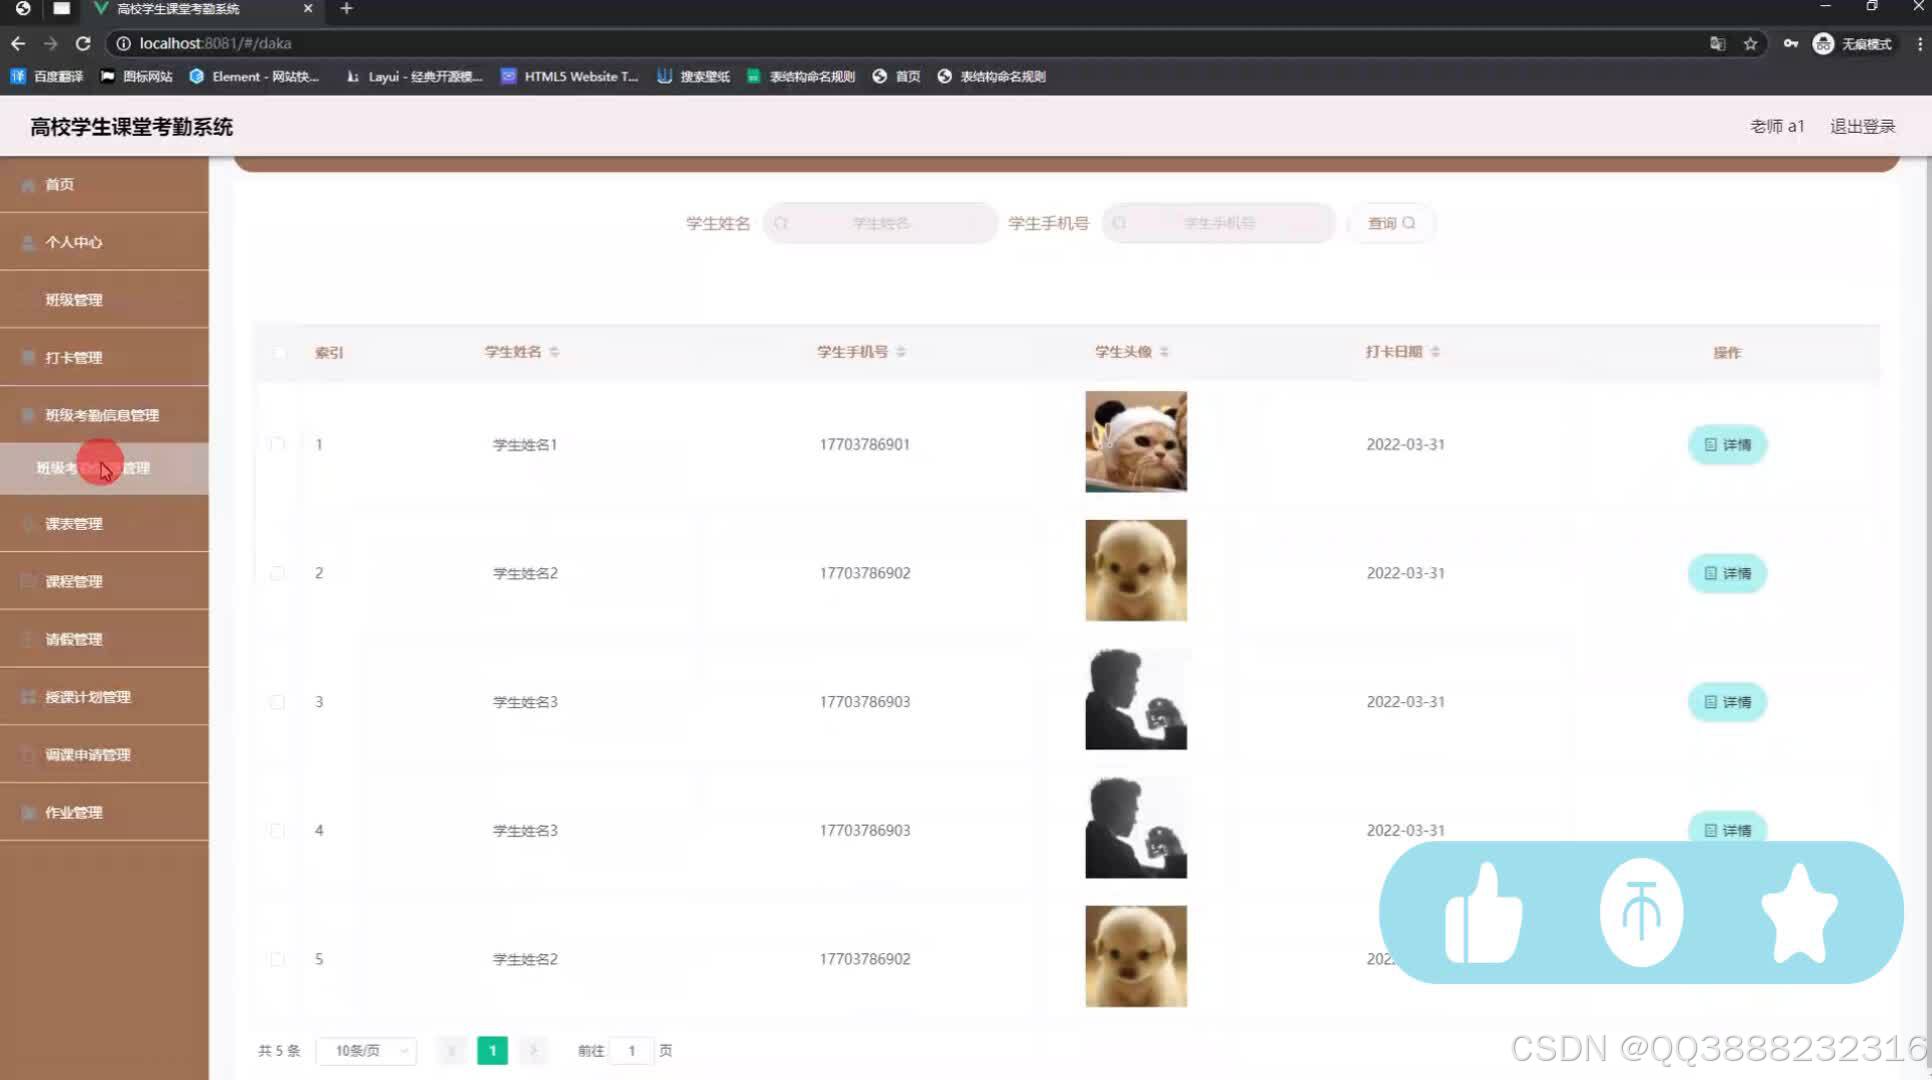
Task: Select the 班级考勤信息管理 sidebar entry
Action: pos(99,414)
